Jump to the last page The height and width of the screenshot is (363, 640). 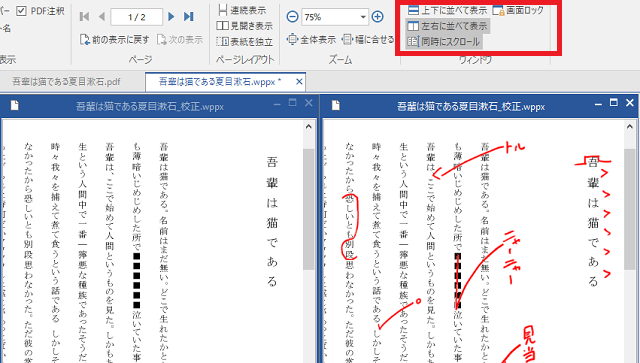(x=188, y=16)
